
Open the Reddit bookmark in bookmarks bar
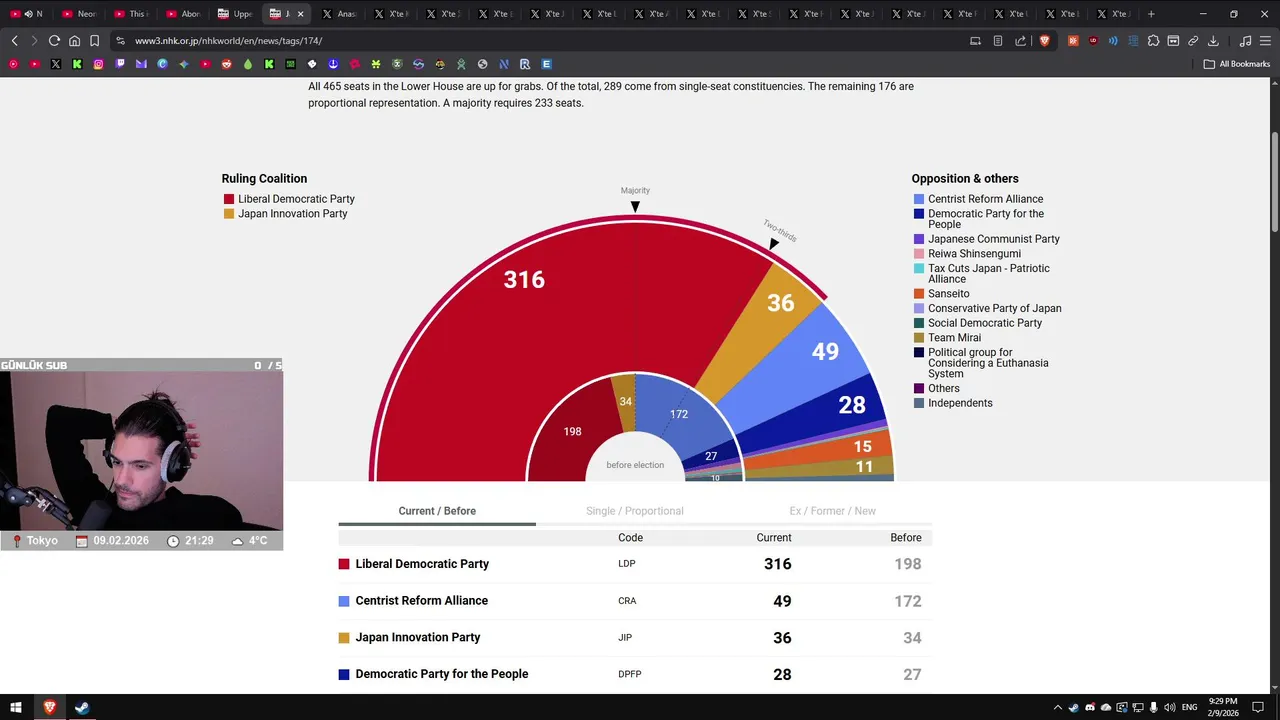click(227, 64)
